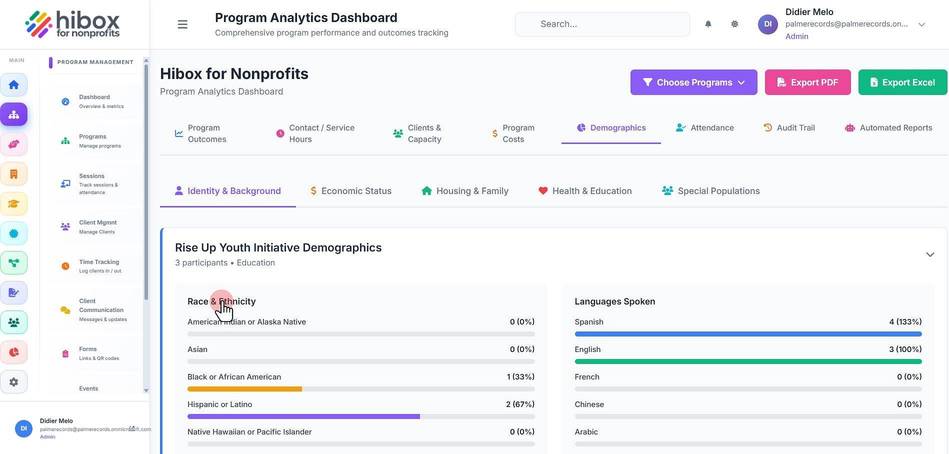This screenshot has width=949, height=454.
Task: Click the Export Excel button
Action: pyautogui.click(x=902, y=82)
